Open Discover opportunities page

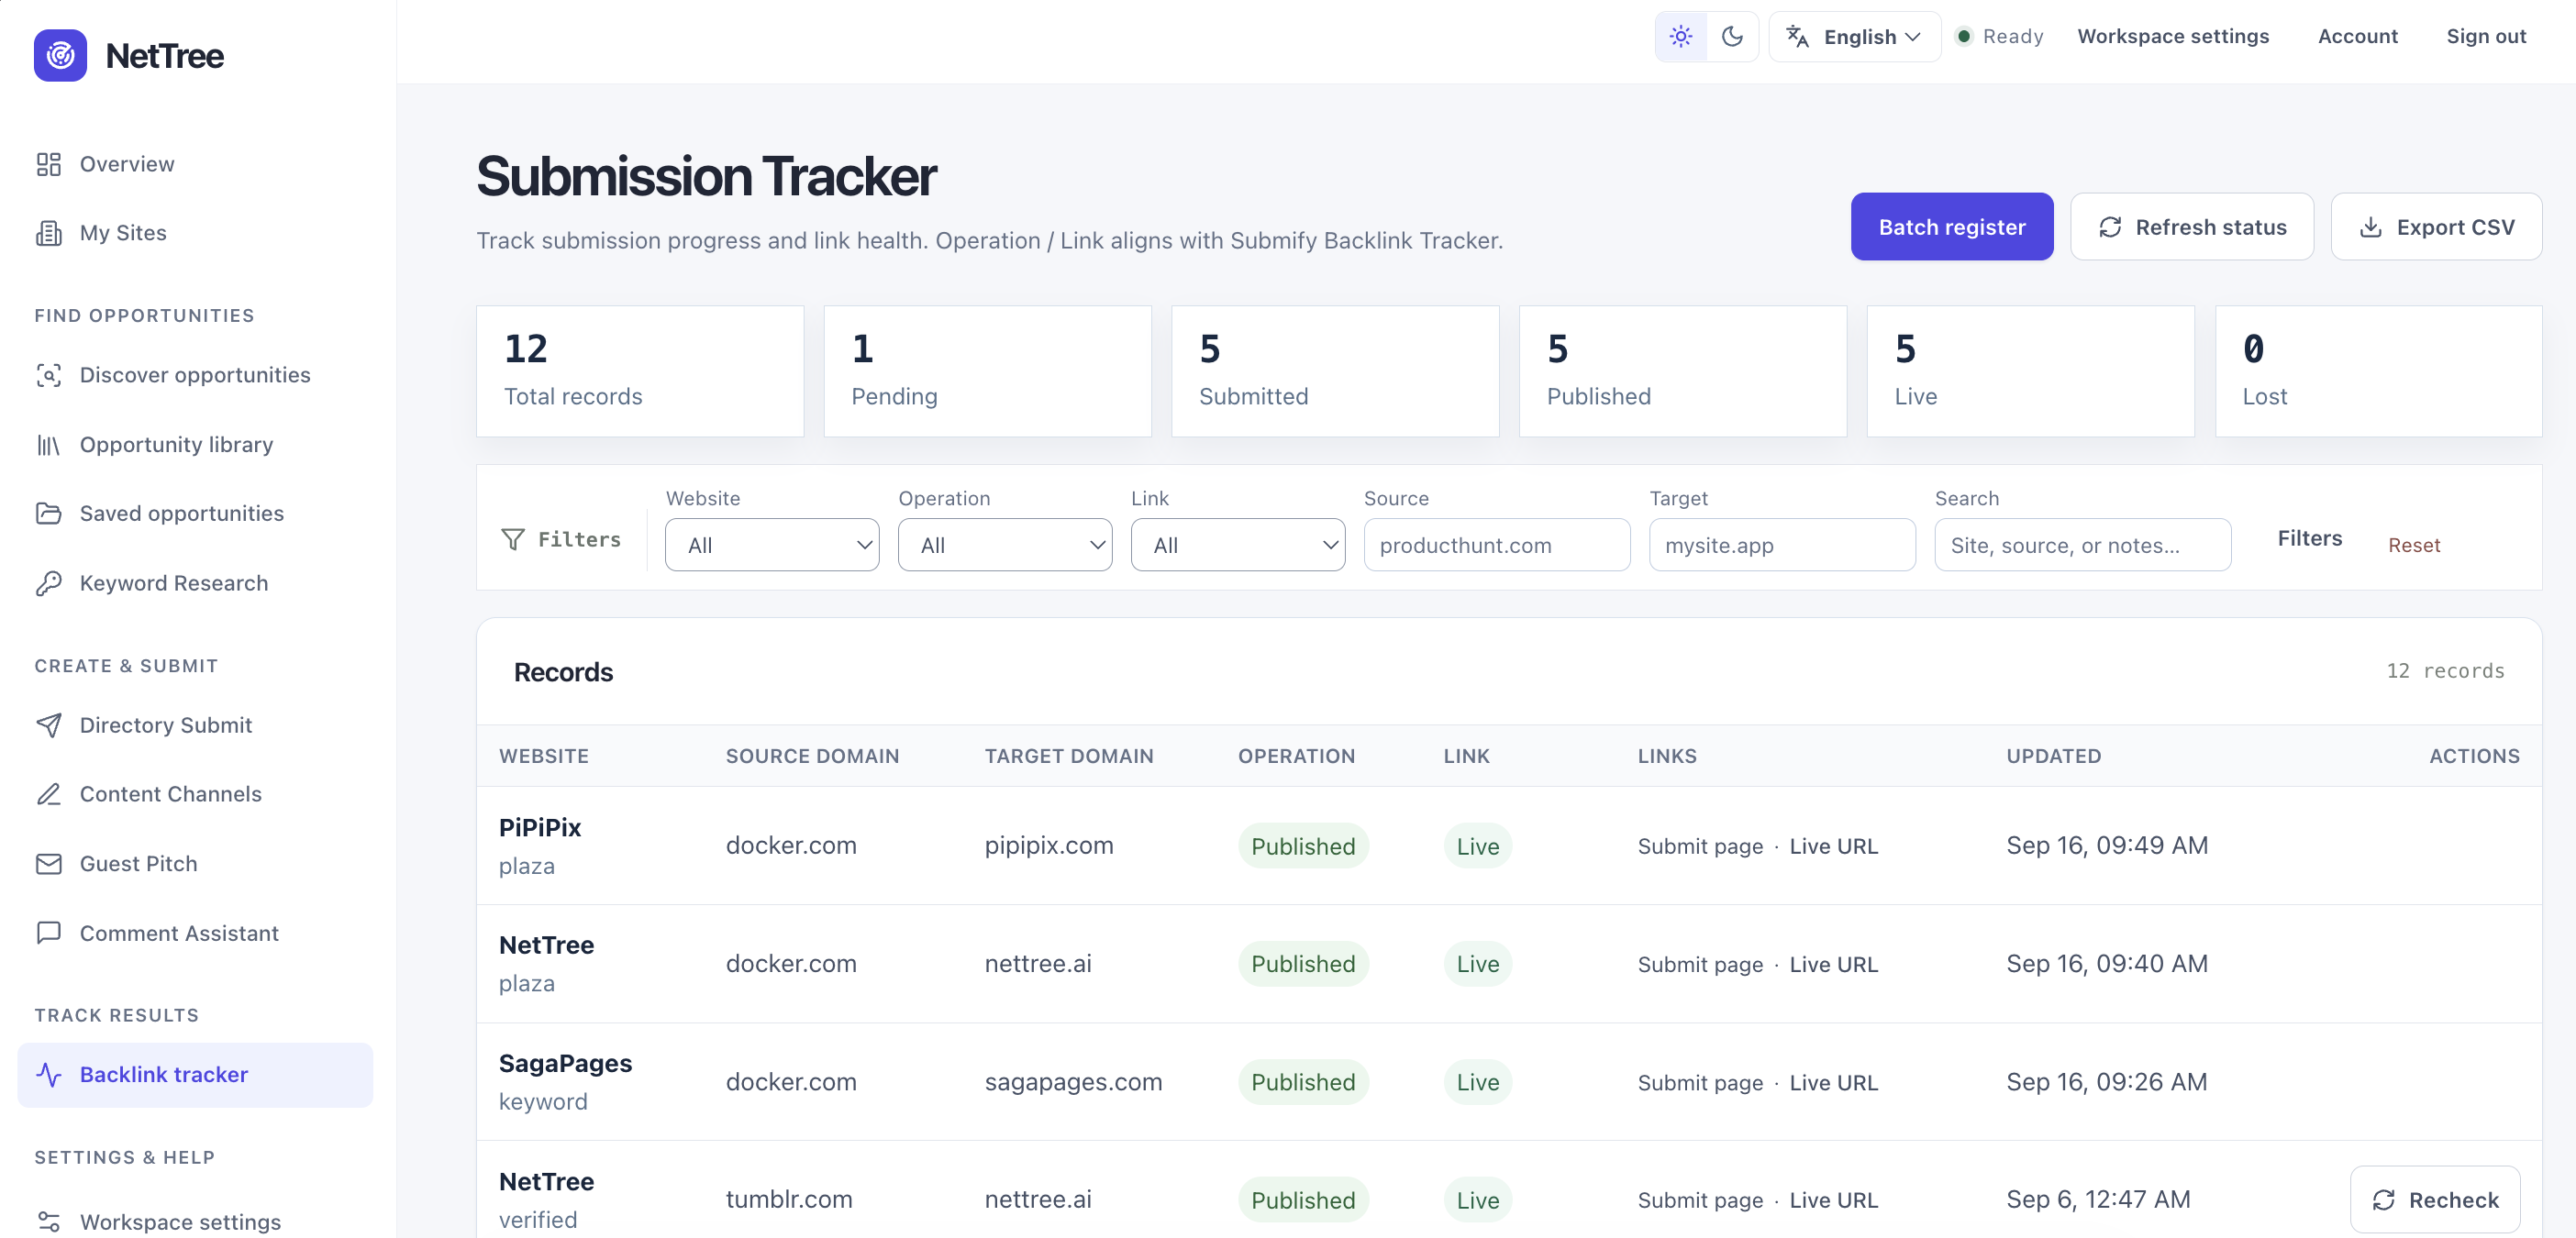(195, 375)
